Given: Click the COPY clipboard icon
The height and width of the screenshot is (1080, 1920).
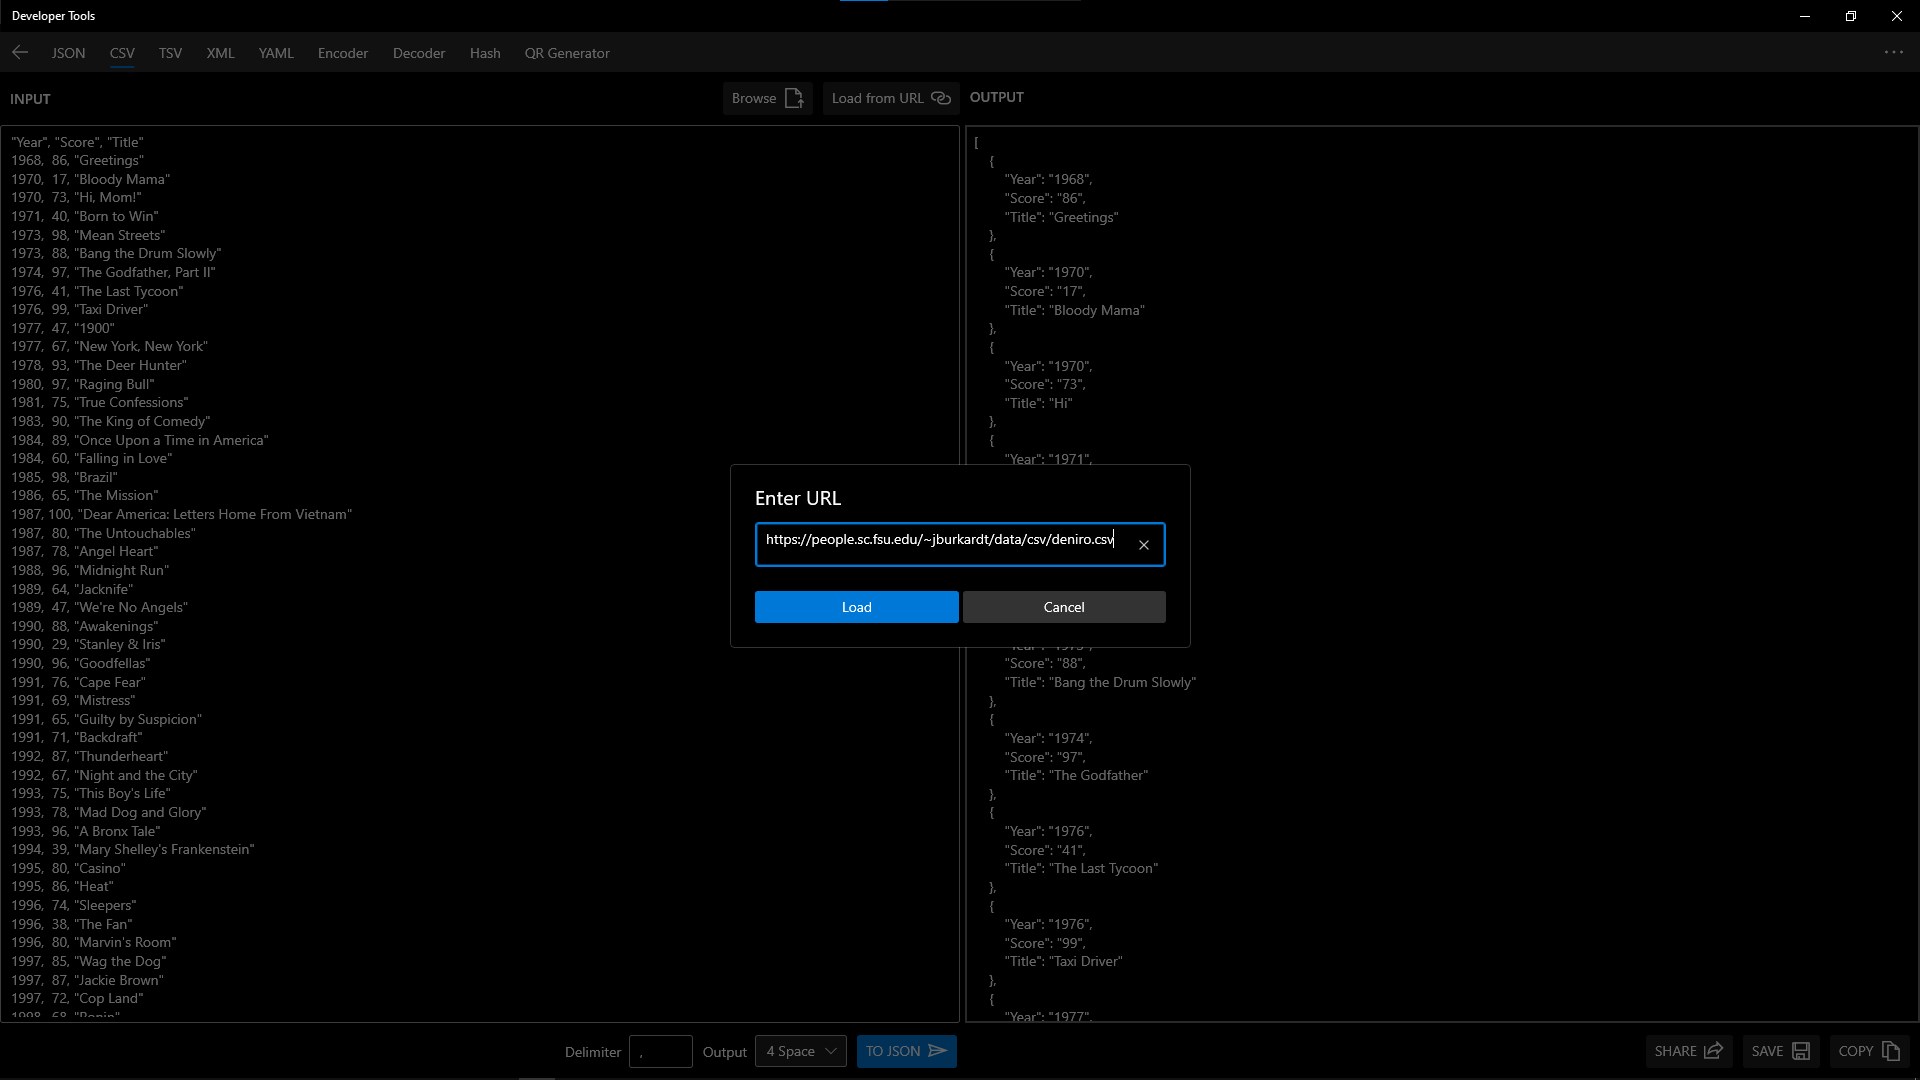Looking at the screenshot, I should click(x=1890, y=1051).
